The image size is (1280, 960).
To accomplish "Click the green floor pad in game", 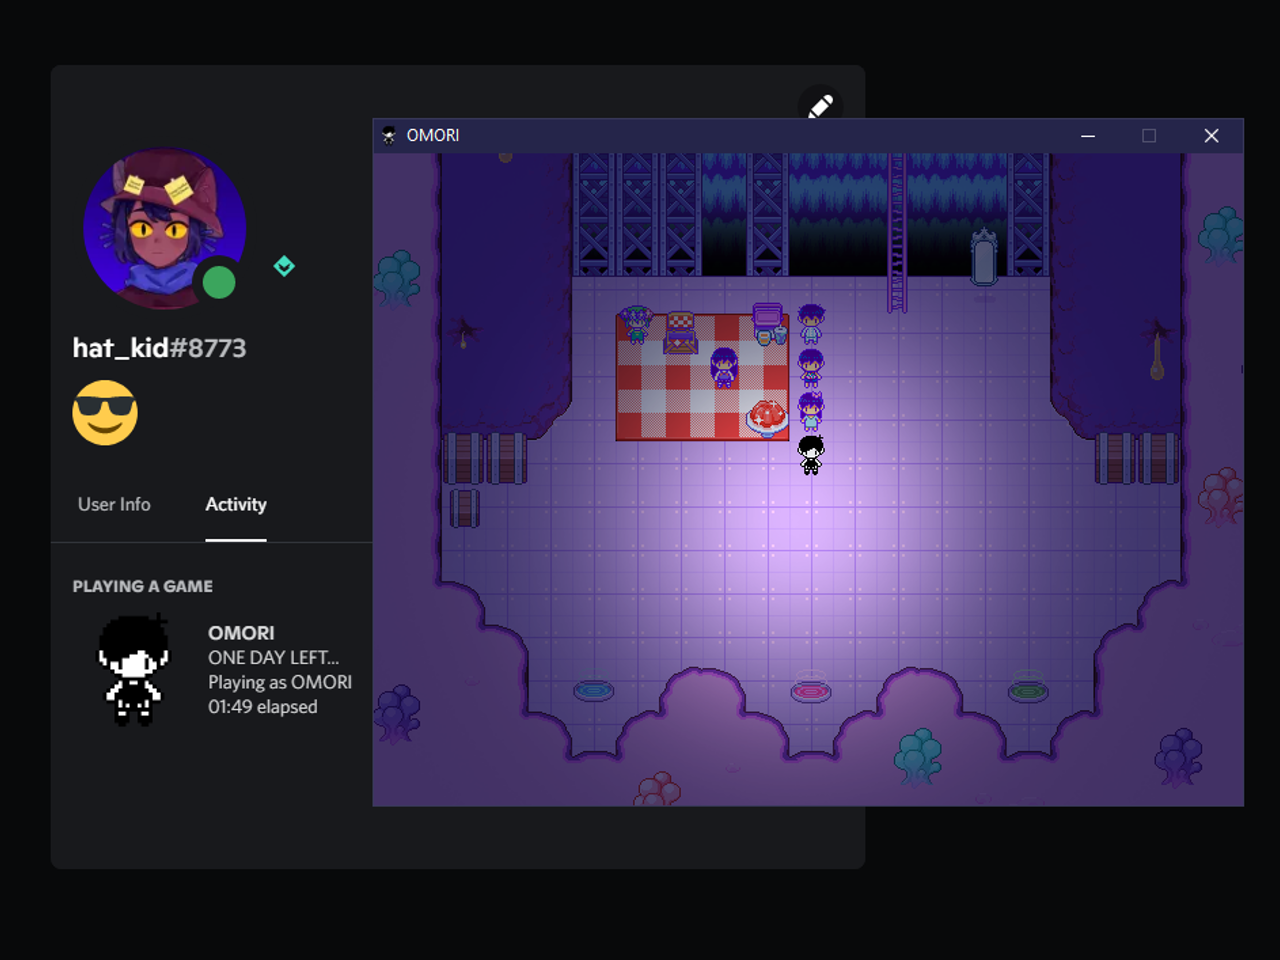I will pos(1027,690).
